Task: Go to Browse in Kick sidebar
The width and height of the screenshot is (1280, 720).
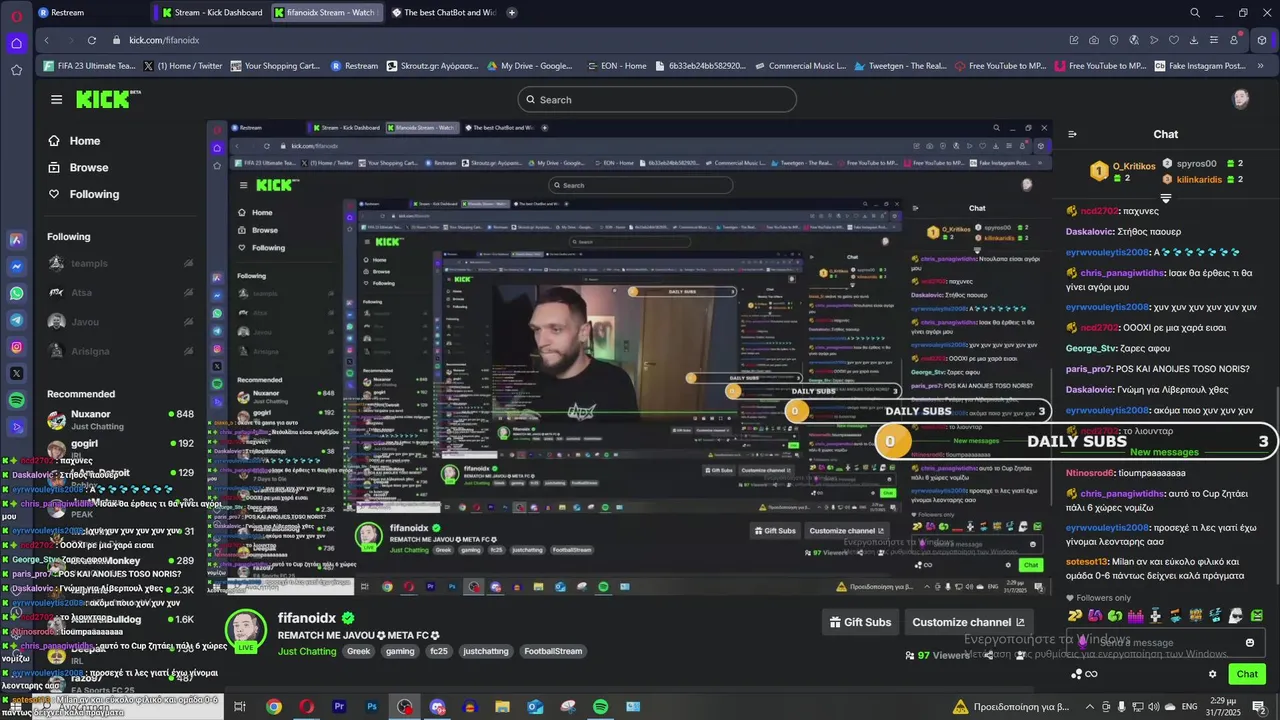Action: click(x=79, y=167)
